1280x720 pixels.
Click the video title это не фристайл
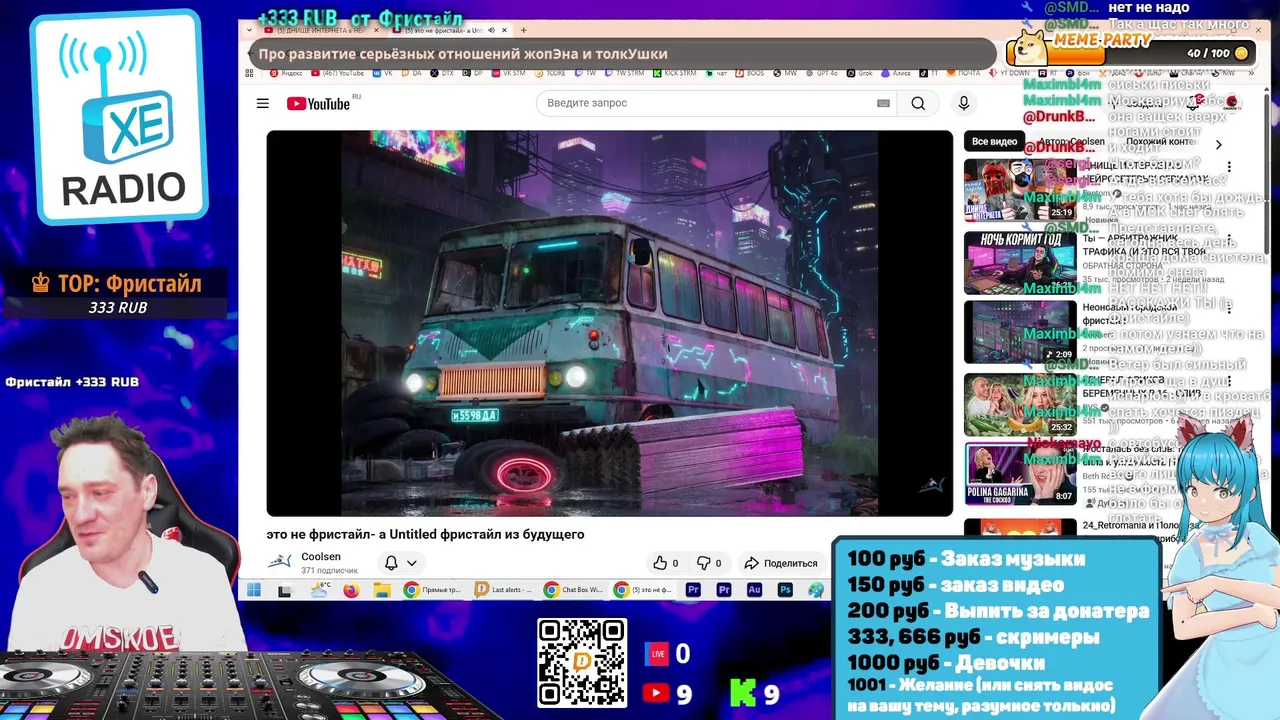click(x=425, y=535)
